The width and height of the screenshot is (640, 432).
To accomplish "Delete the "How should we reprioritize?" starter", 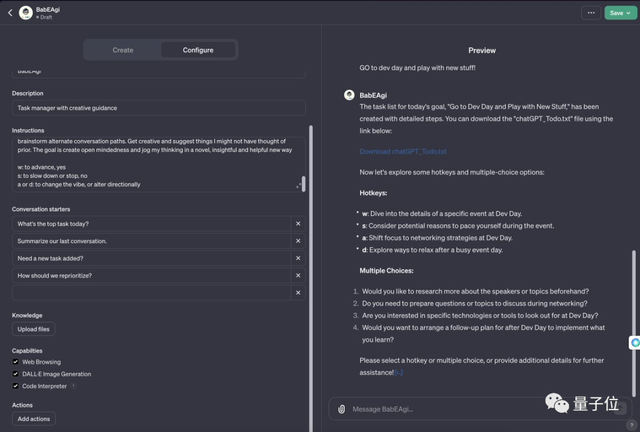I will (x=298, y=275).
